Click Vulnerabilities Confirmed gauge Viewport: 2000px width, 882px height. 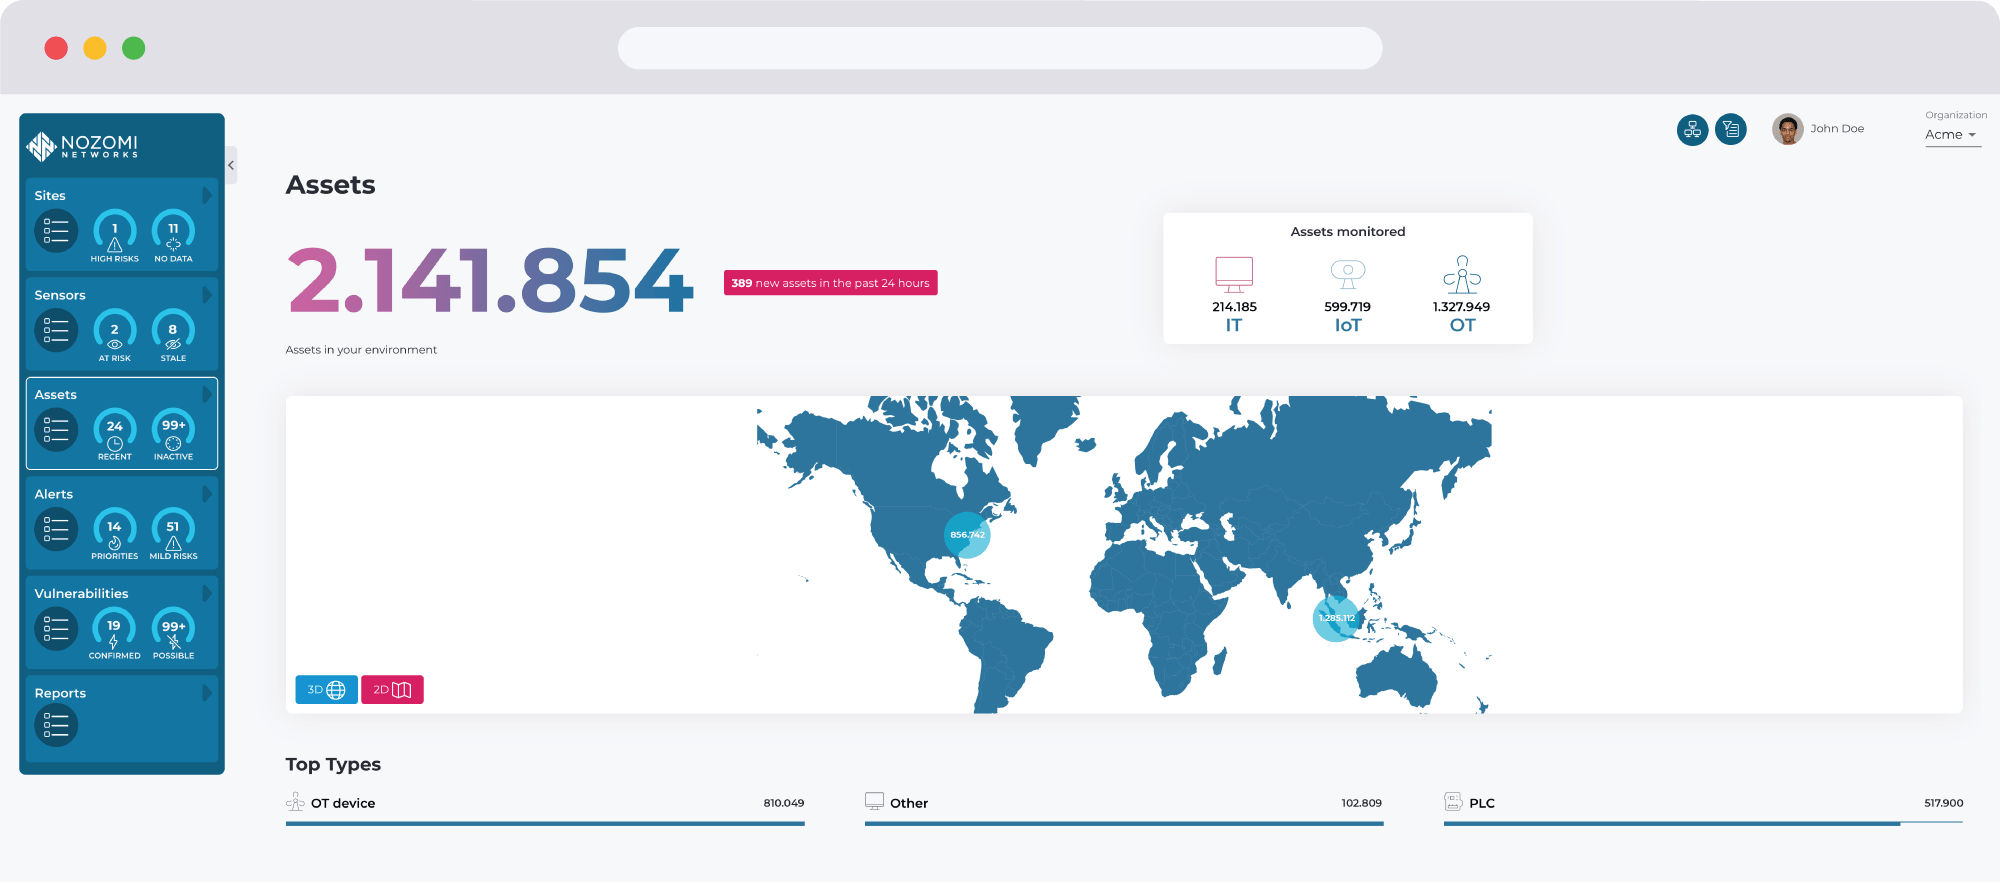tap(114, 632)
